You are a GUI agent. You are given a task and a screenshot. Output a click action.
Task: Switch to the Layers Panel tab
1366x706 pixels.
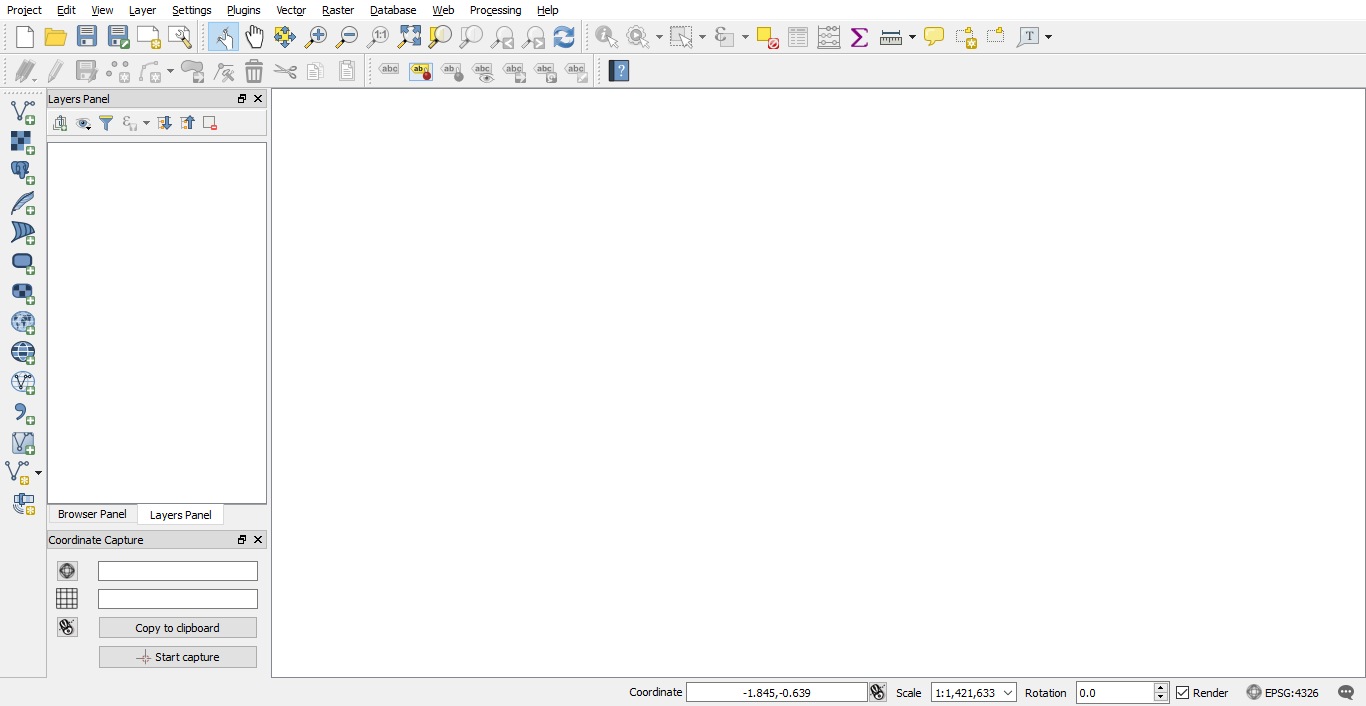[181, 515]
